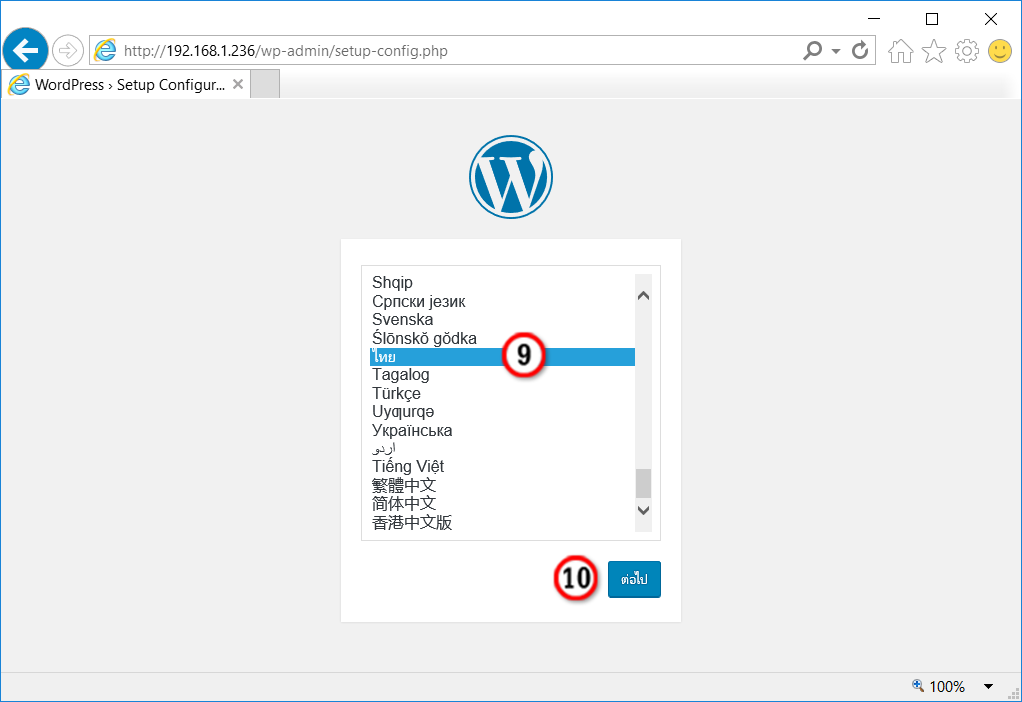
Task: Select Uyƣurqə language
Action: tap(502, 412)
